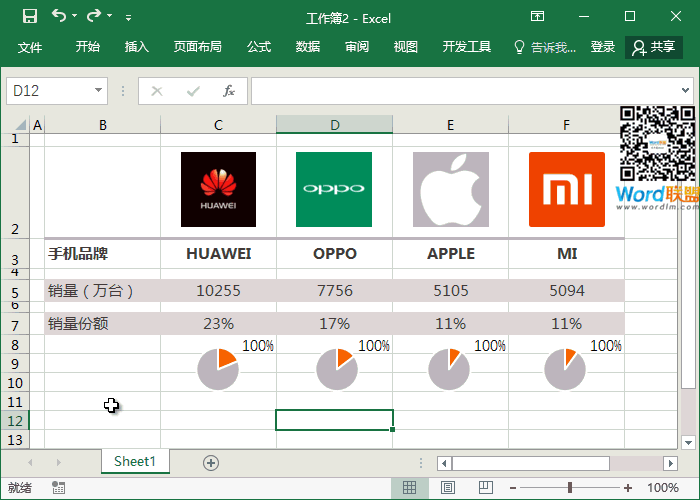The width and height of the screenshot is (700, 500).
Task: Select the HUAWEI header cell
Action: pyautogui.click(x=218, y=254)
